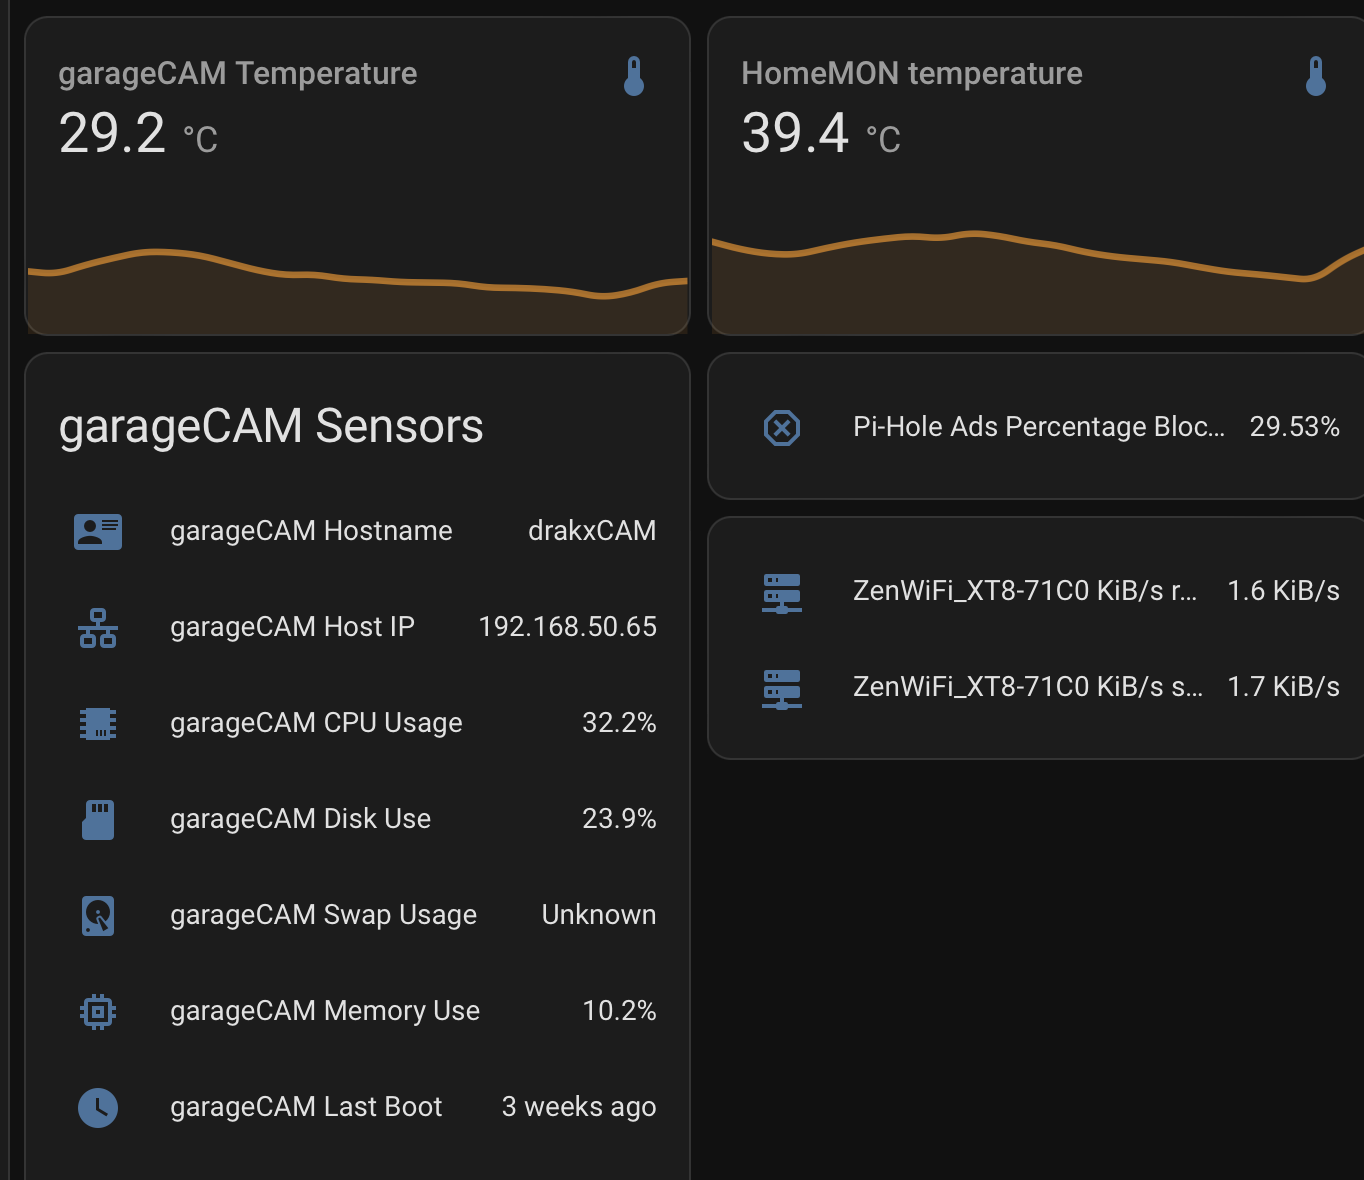Select the 192.168.50.65 Host IP value
Screen dimensions: 1364x1180
pyautogui.click(x=567, y=627)
